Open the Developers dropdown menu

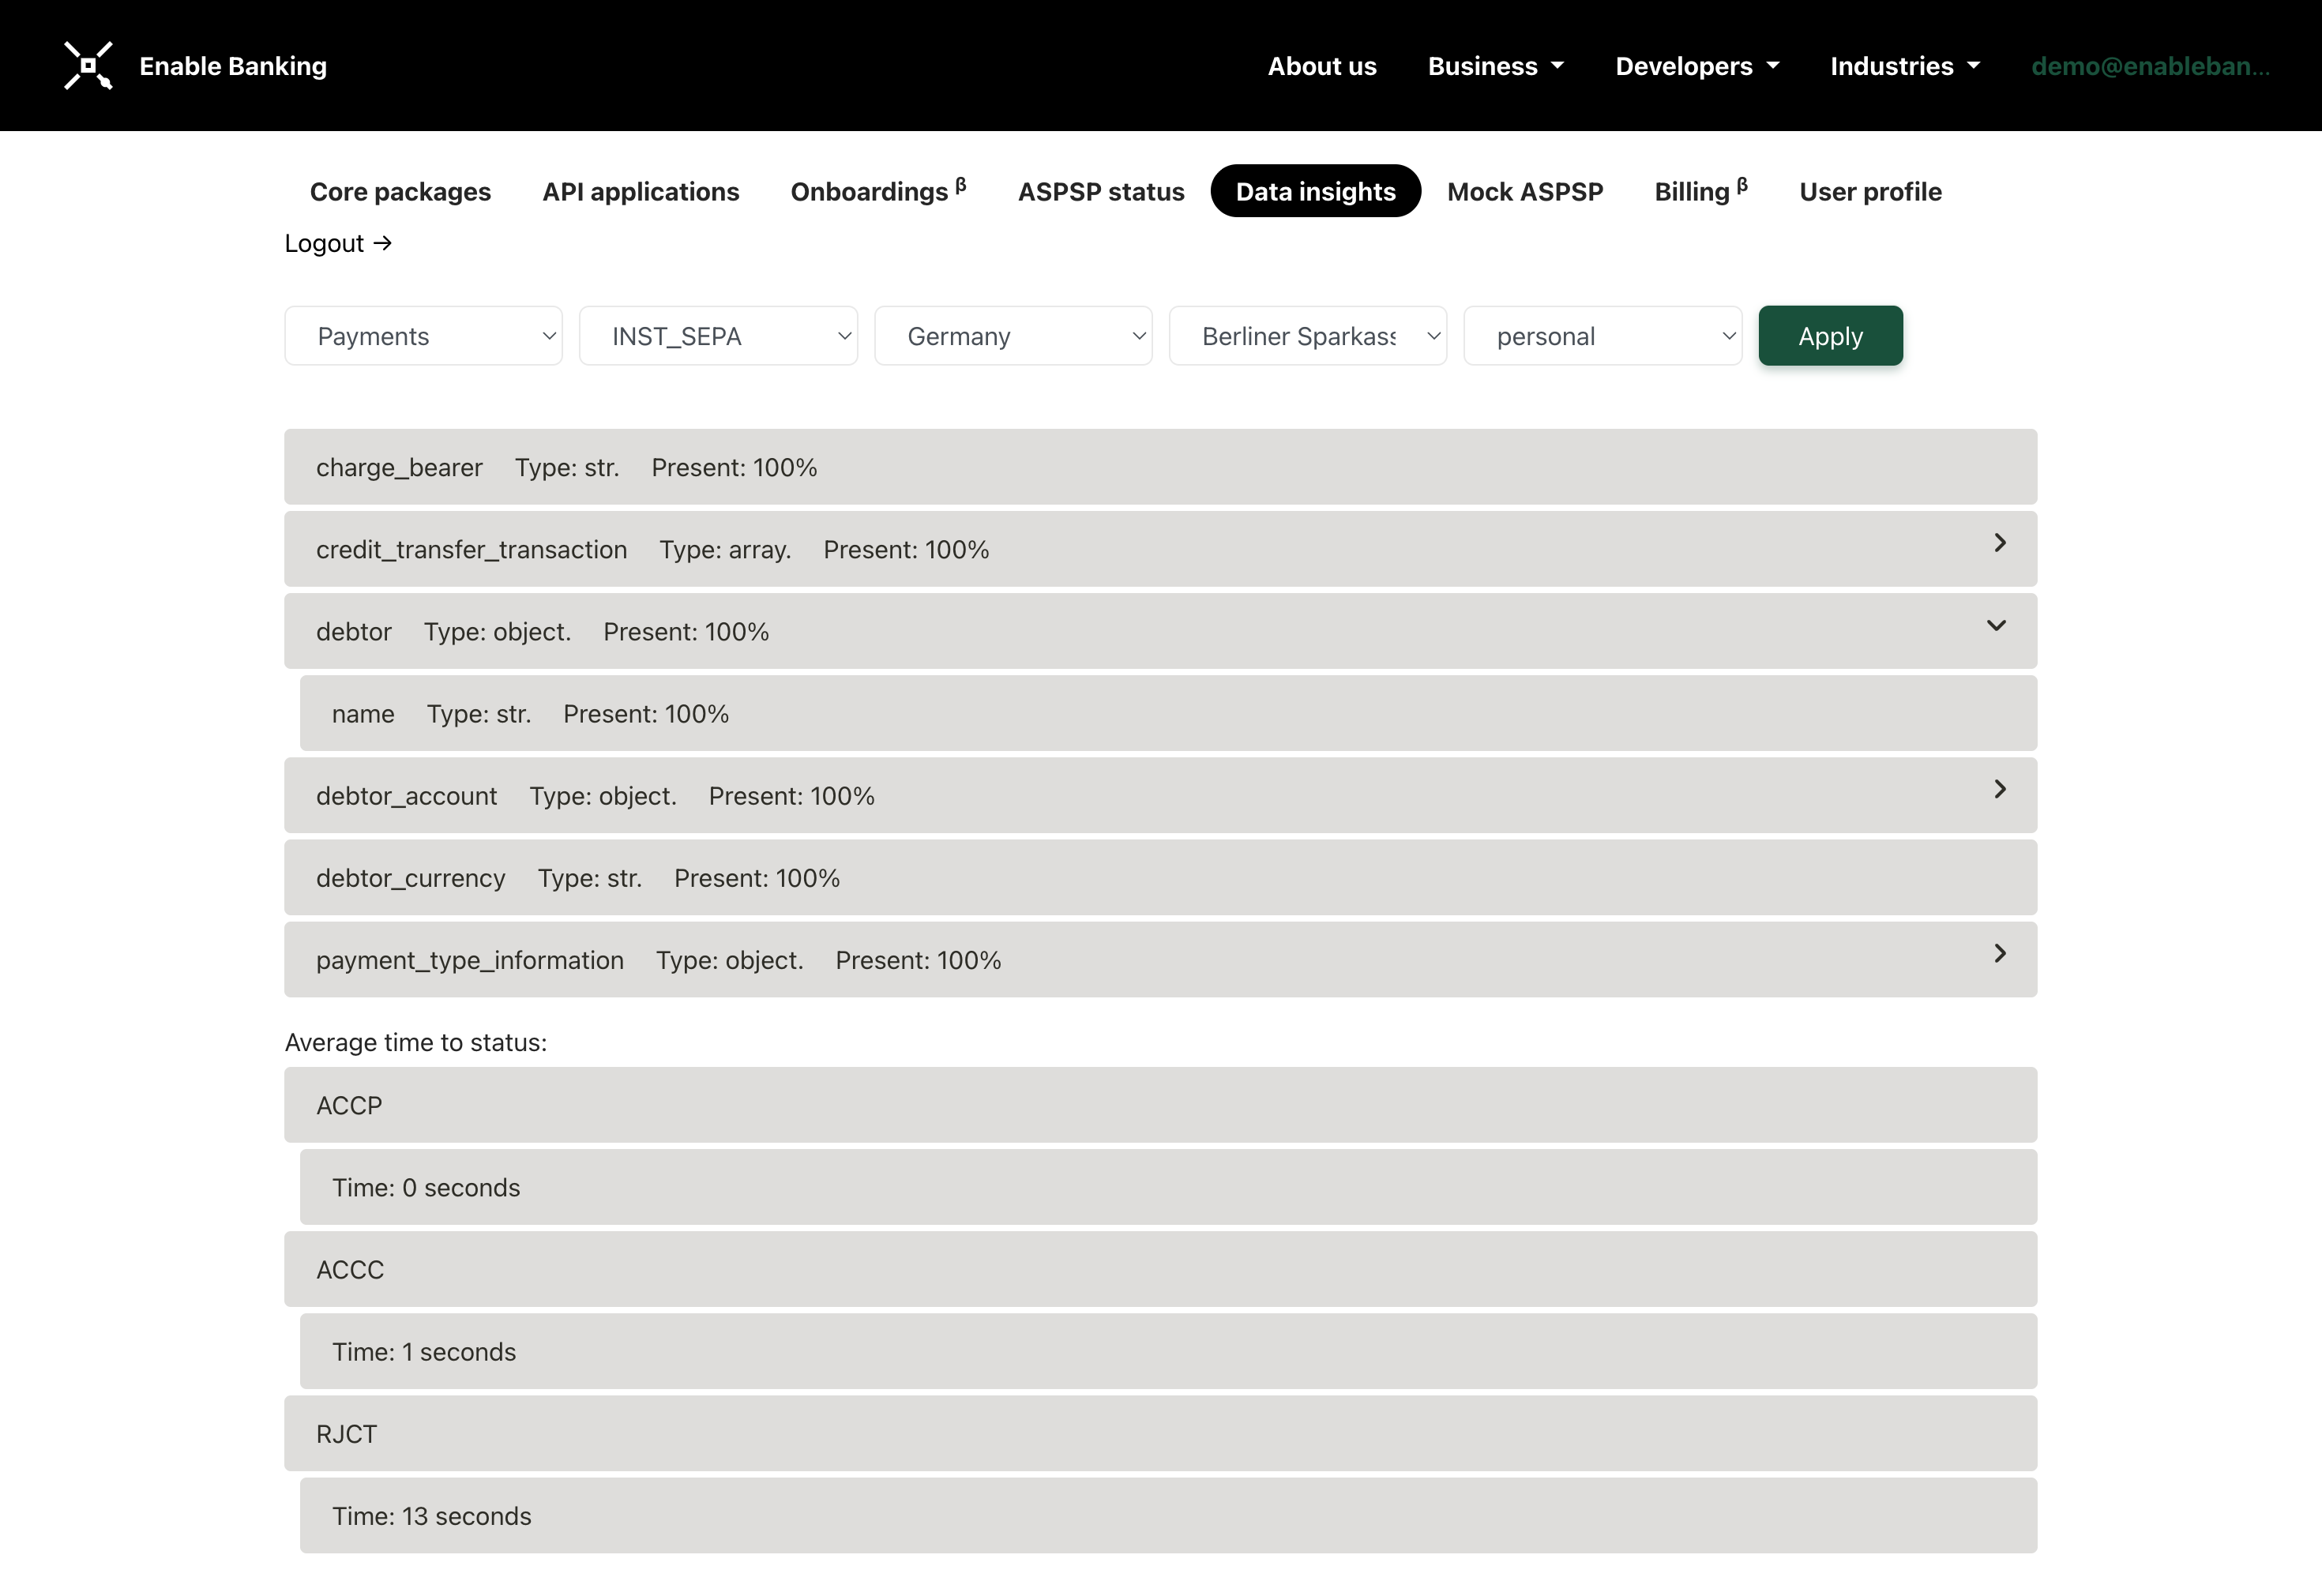pyautogui.click(x=1697, y=66)
